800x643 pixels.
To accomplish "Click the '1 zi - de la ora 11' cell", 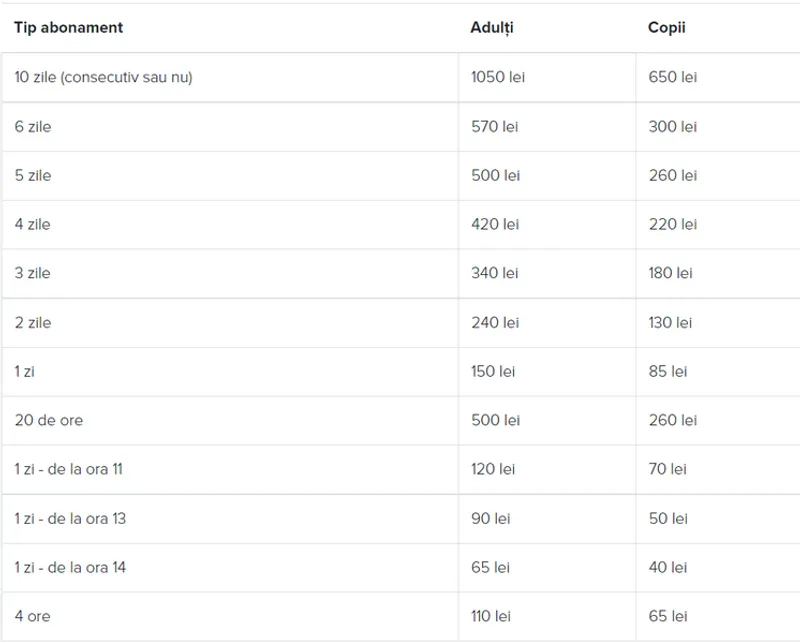I will [69, 469].
